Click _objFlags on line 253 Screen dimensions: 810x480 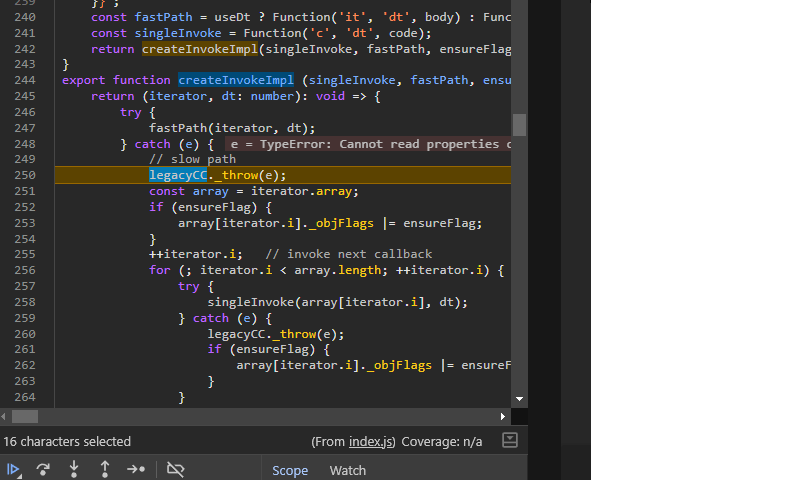[341, 223]
